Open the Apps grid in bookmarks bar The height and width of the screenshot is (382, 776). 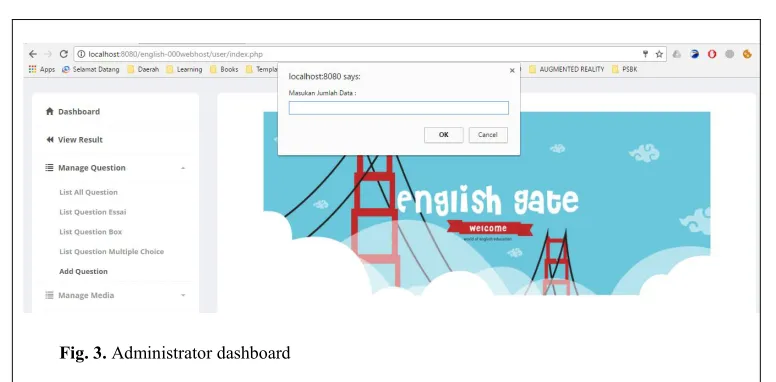click(x=42, y=69)
